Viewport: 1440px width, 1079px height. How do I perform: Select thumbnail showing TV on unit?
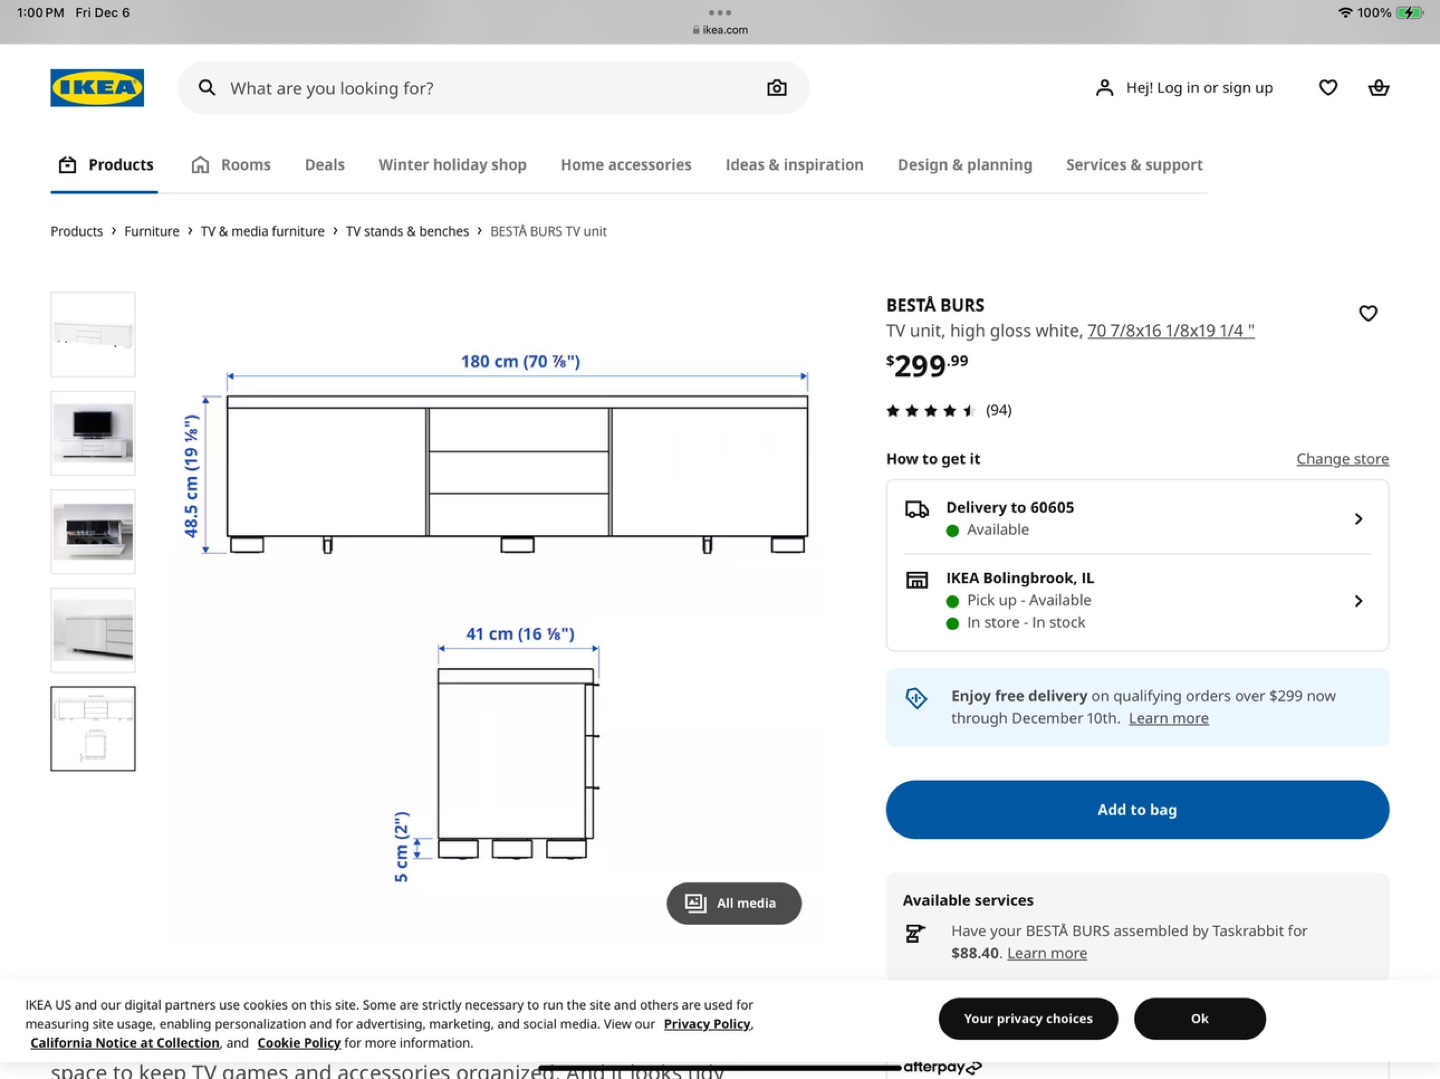point(93,433)
